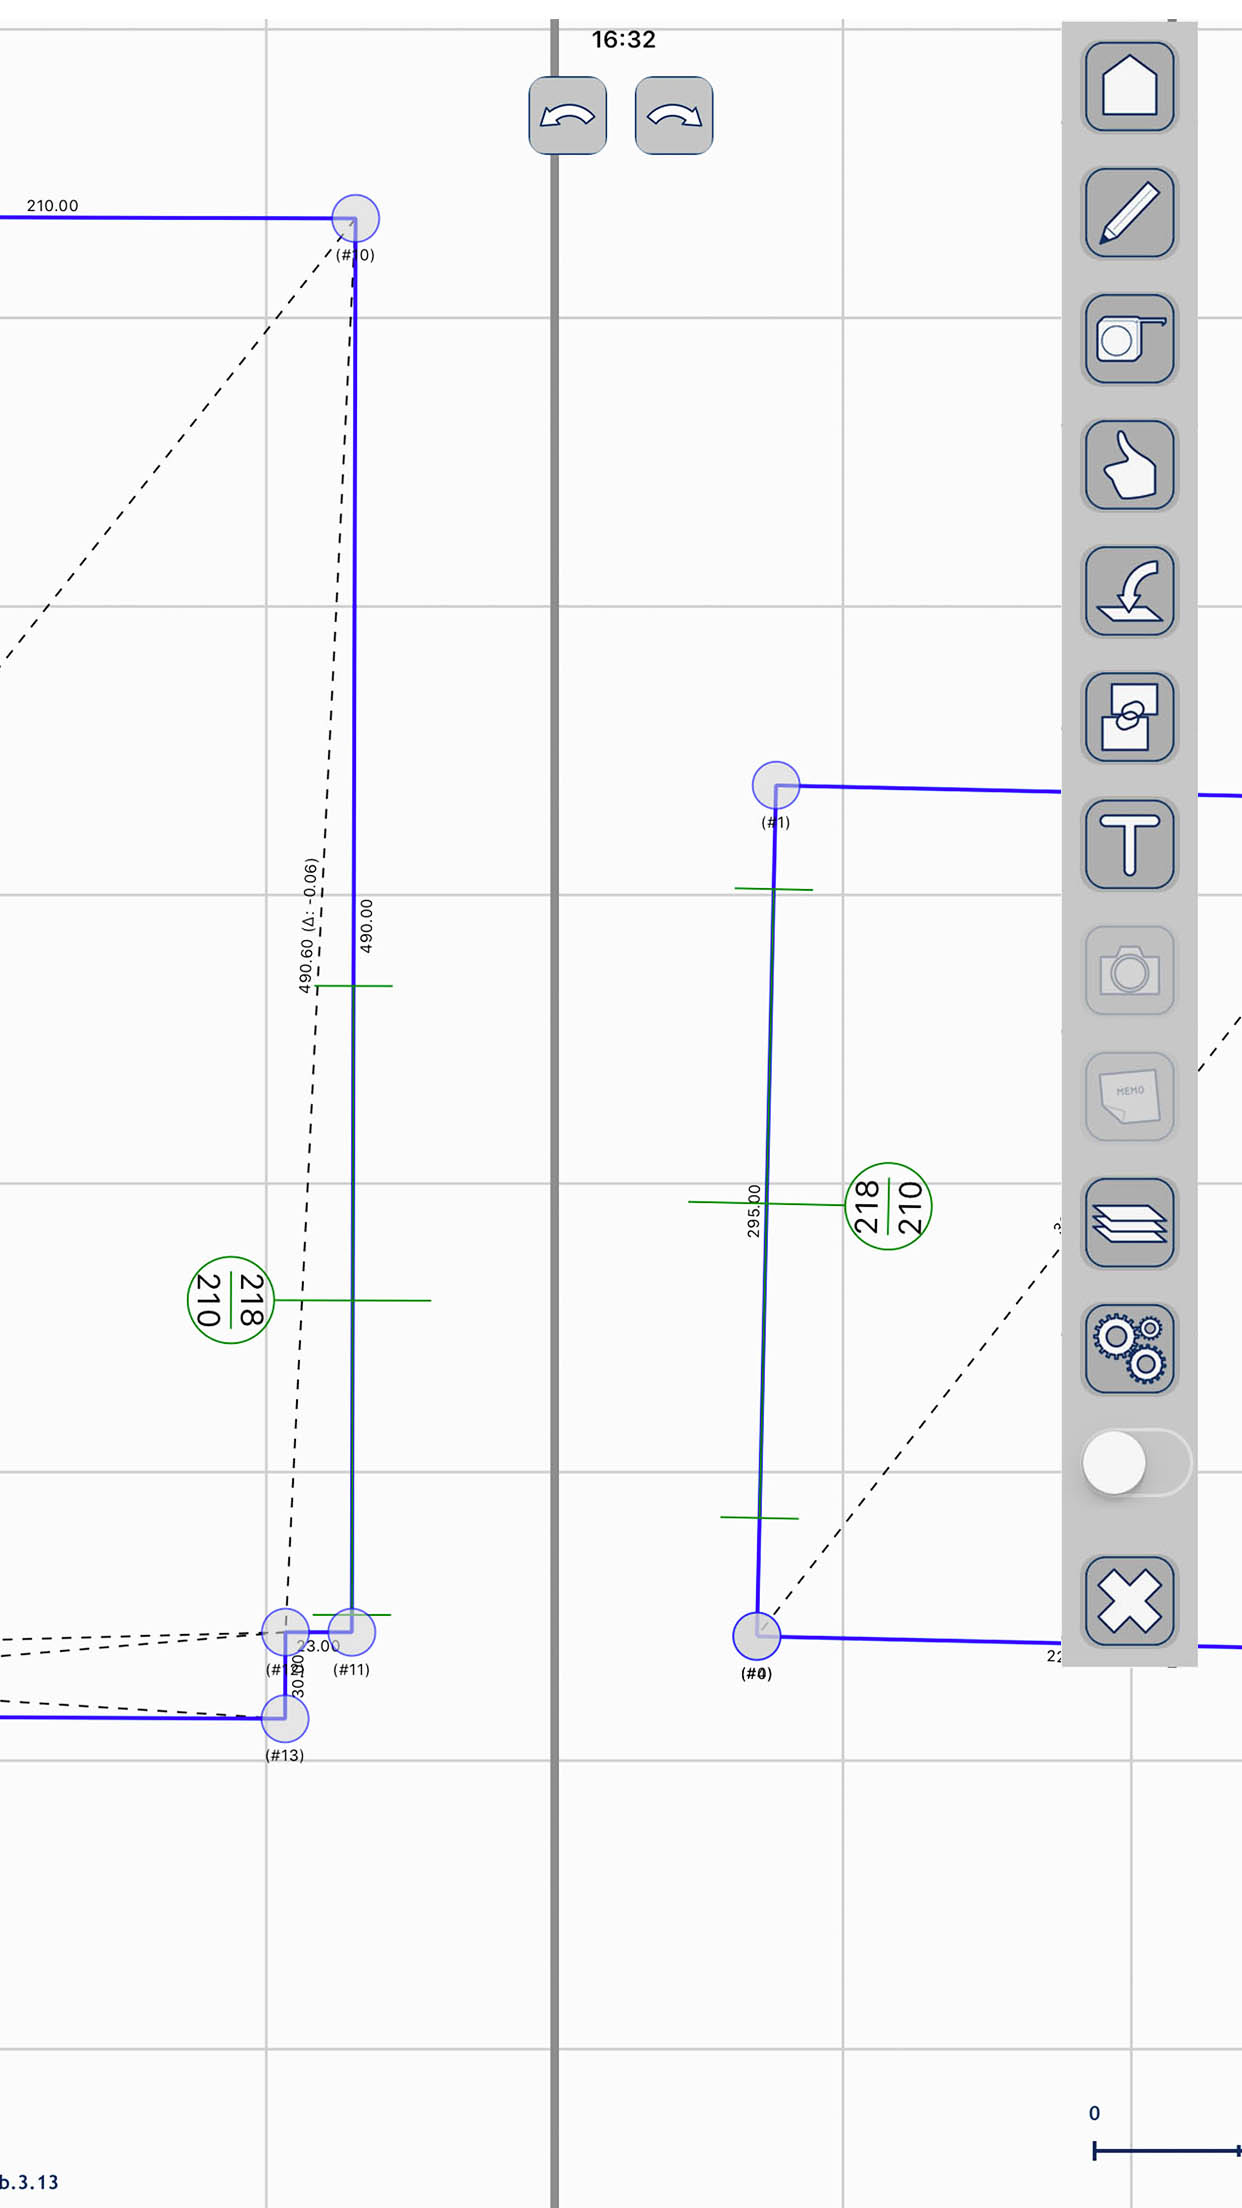Screen dimensions: 1242x2208
Task: Select the Pencil draw tool
Action: (1129, 213)
